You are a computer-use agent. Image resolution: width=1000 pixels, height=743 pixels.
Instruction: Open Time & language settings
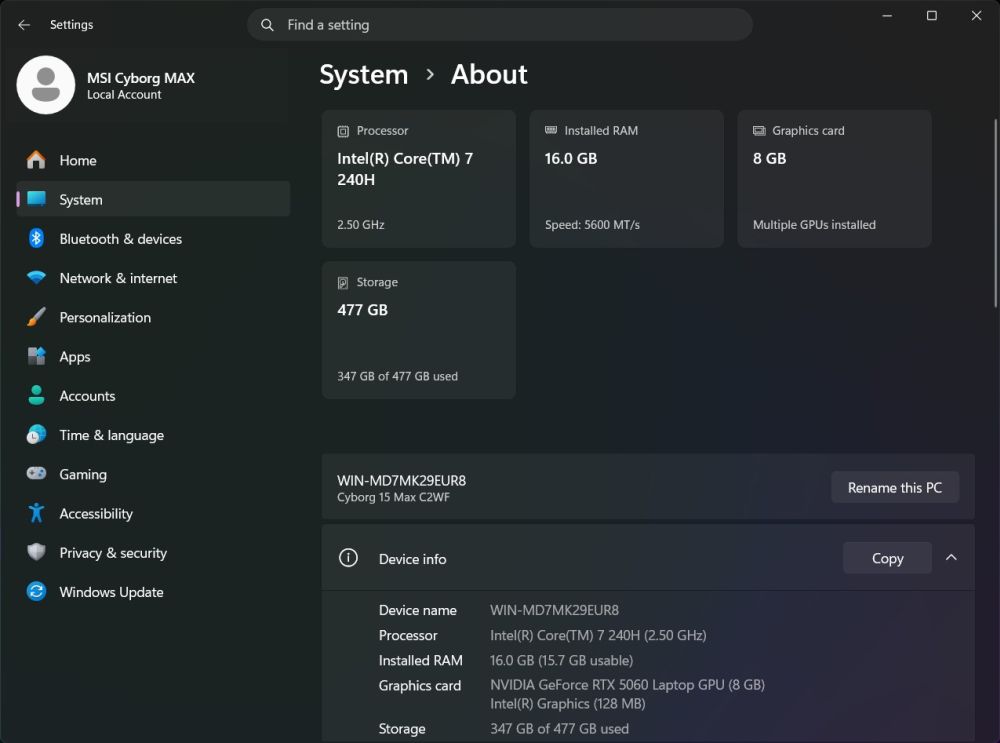[153, 435]
